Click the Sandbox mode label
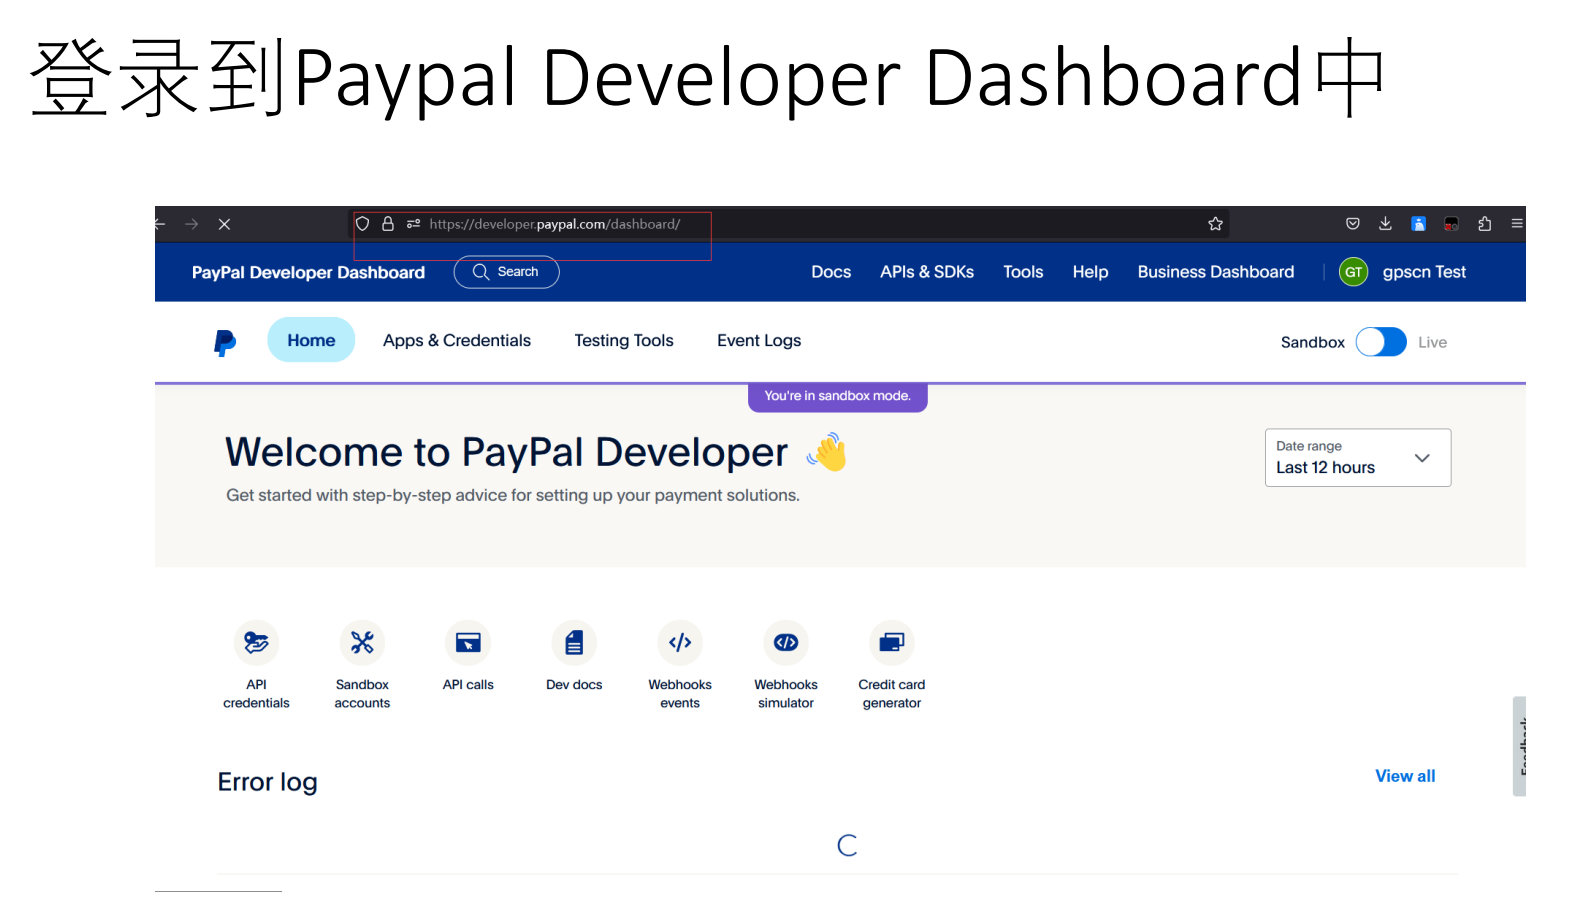The height and width of the screenshot is (907, 1596). 1312,342
